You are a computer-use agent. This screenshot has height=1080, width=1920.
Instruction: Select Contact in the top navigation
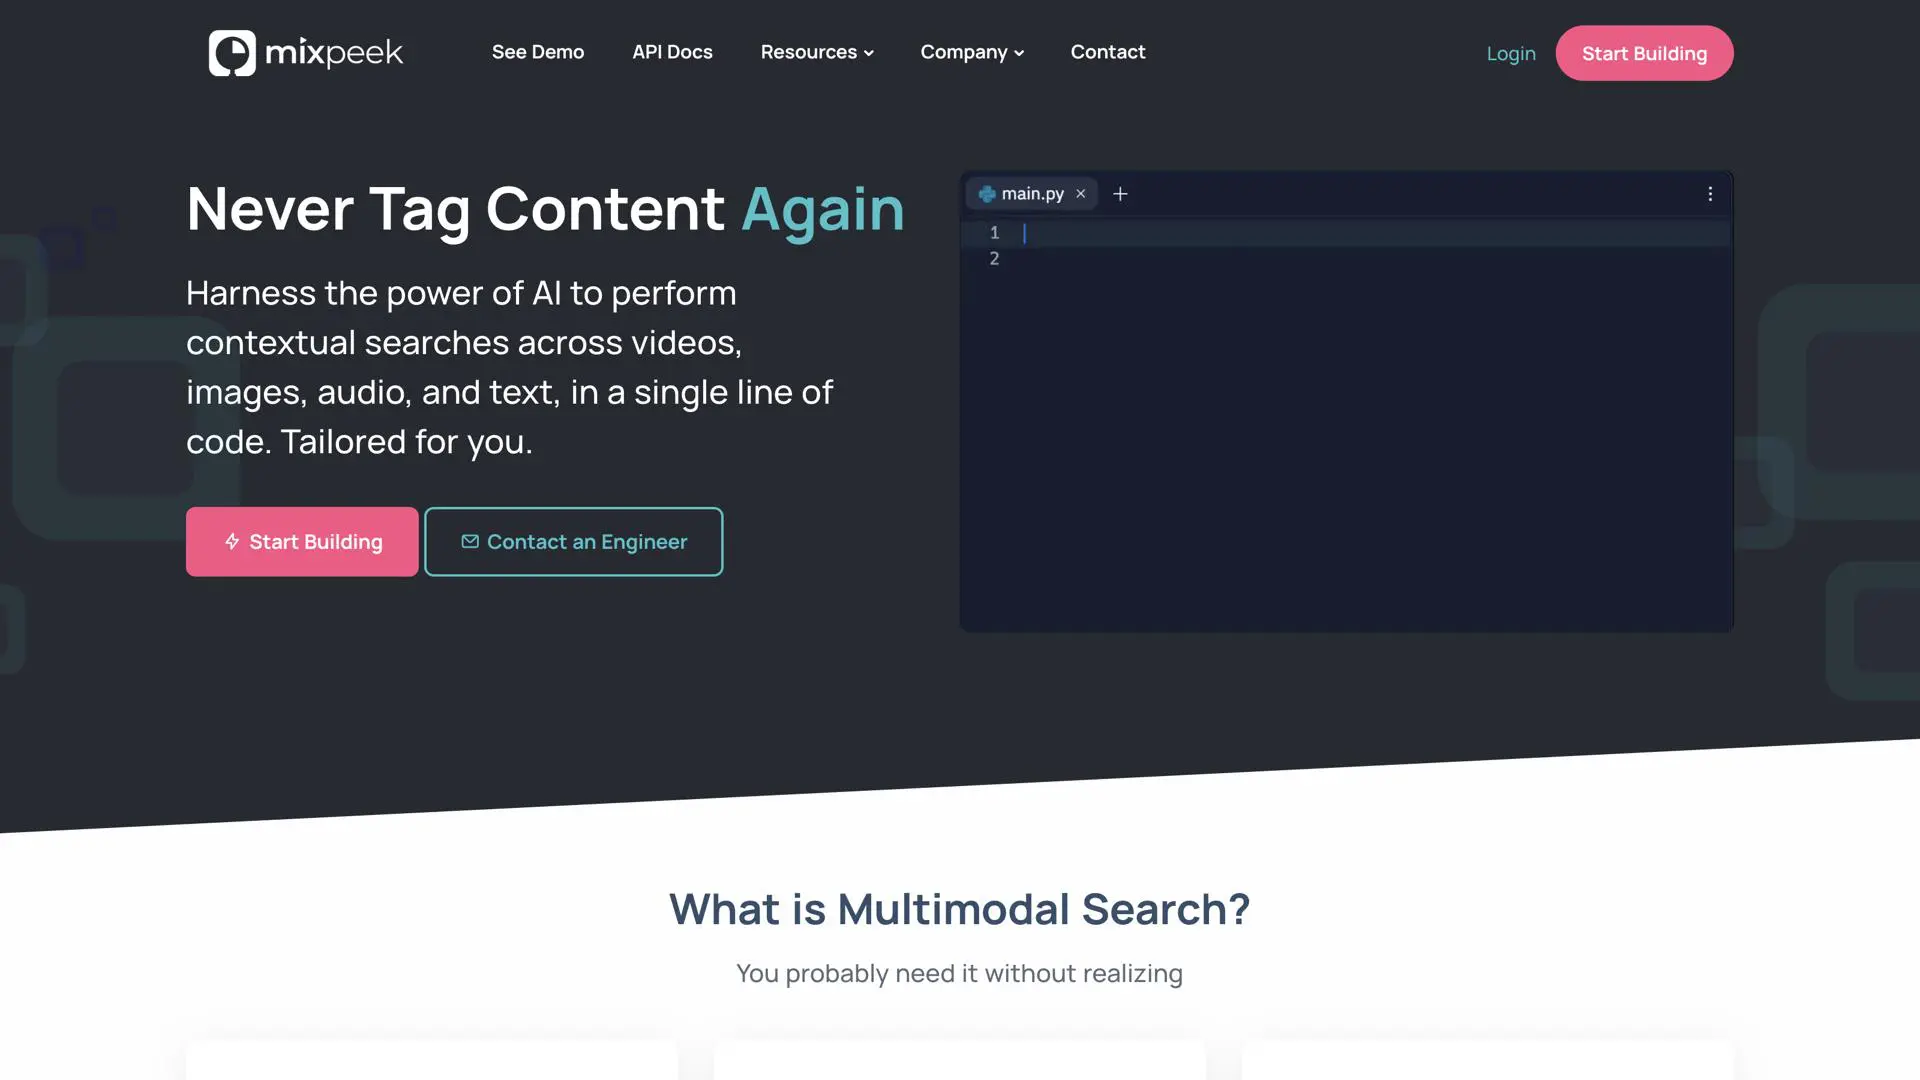coord(1108,52)
